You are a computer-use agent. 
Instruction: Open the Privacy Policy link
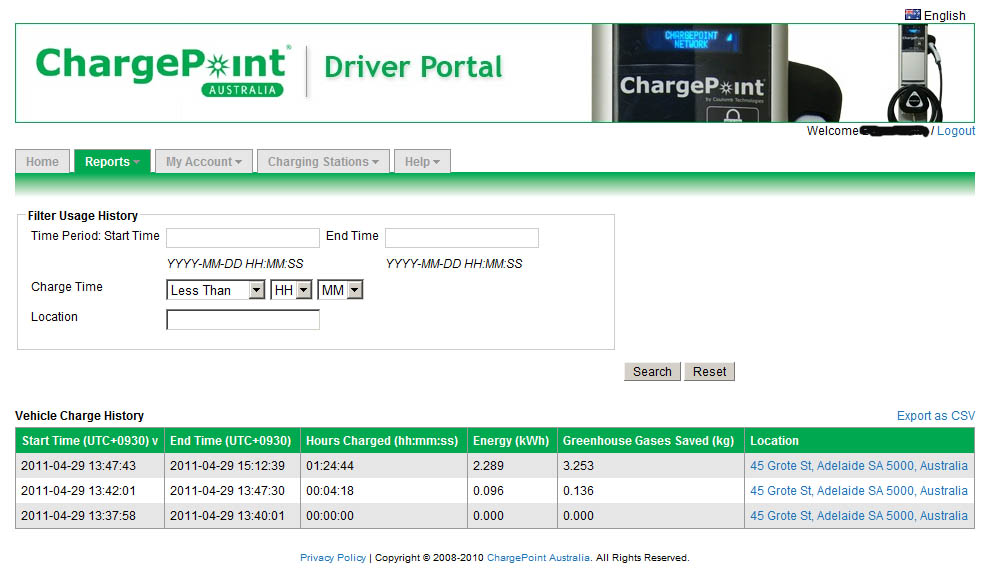coord(332,558)
